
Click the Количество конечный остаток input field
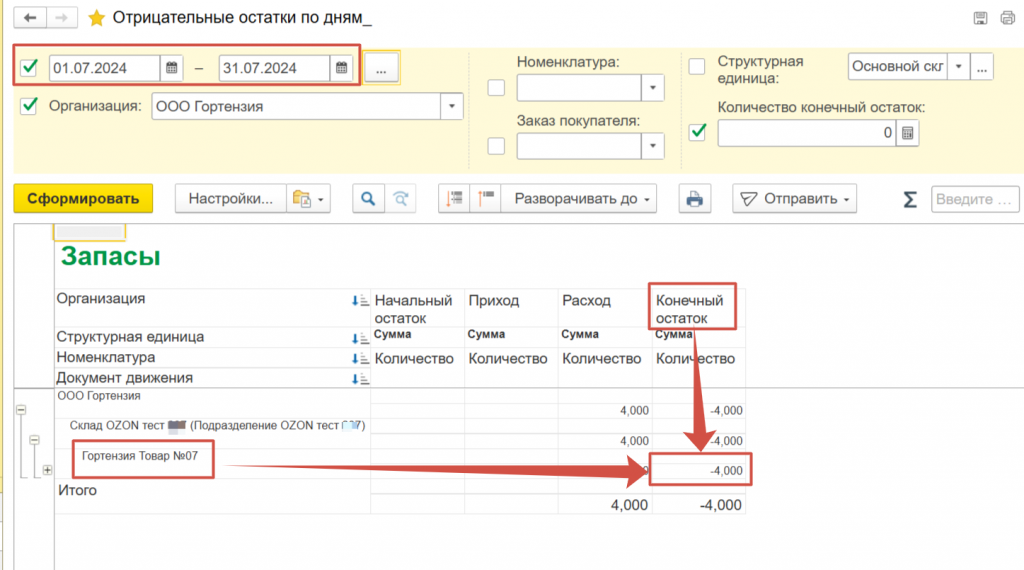806,133
